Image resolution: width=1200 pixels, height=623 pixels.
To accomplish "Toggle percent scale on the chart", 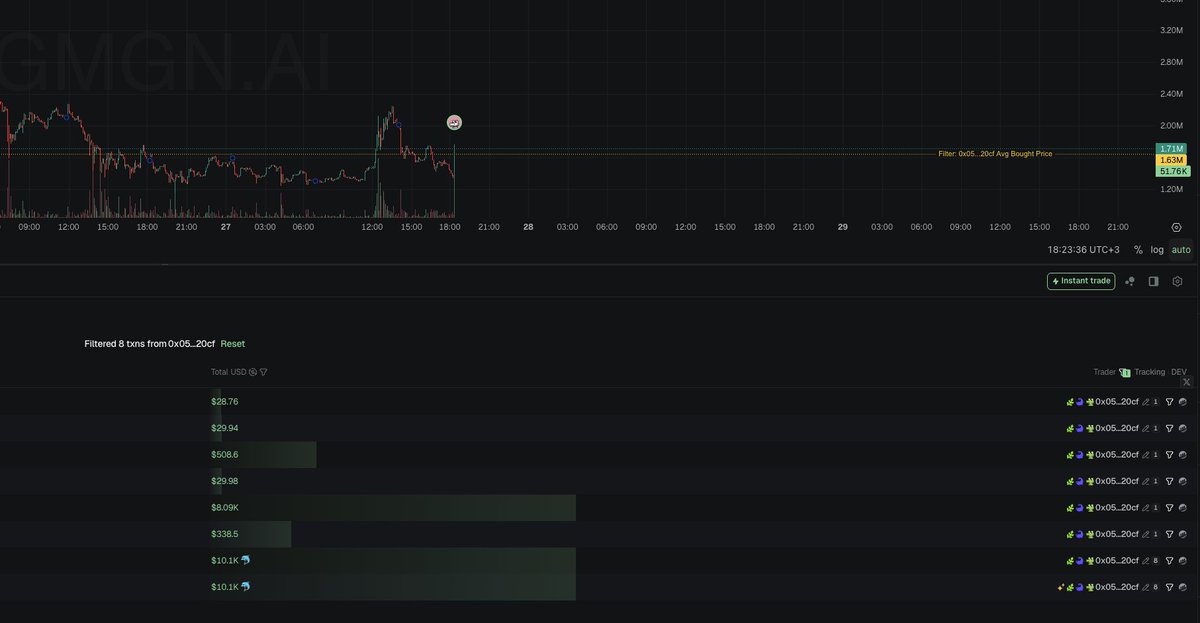I will tap(1138, 250).
